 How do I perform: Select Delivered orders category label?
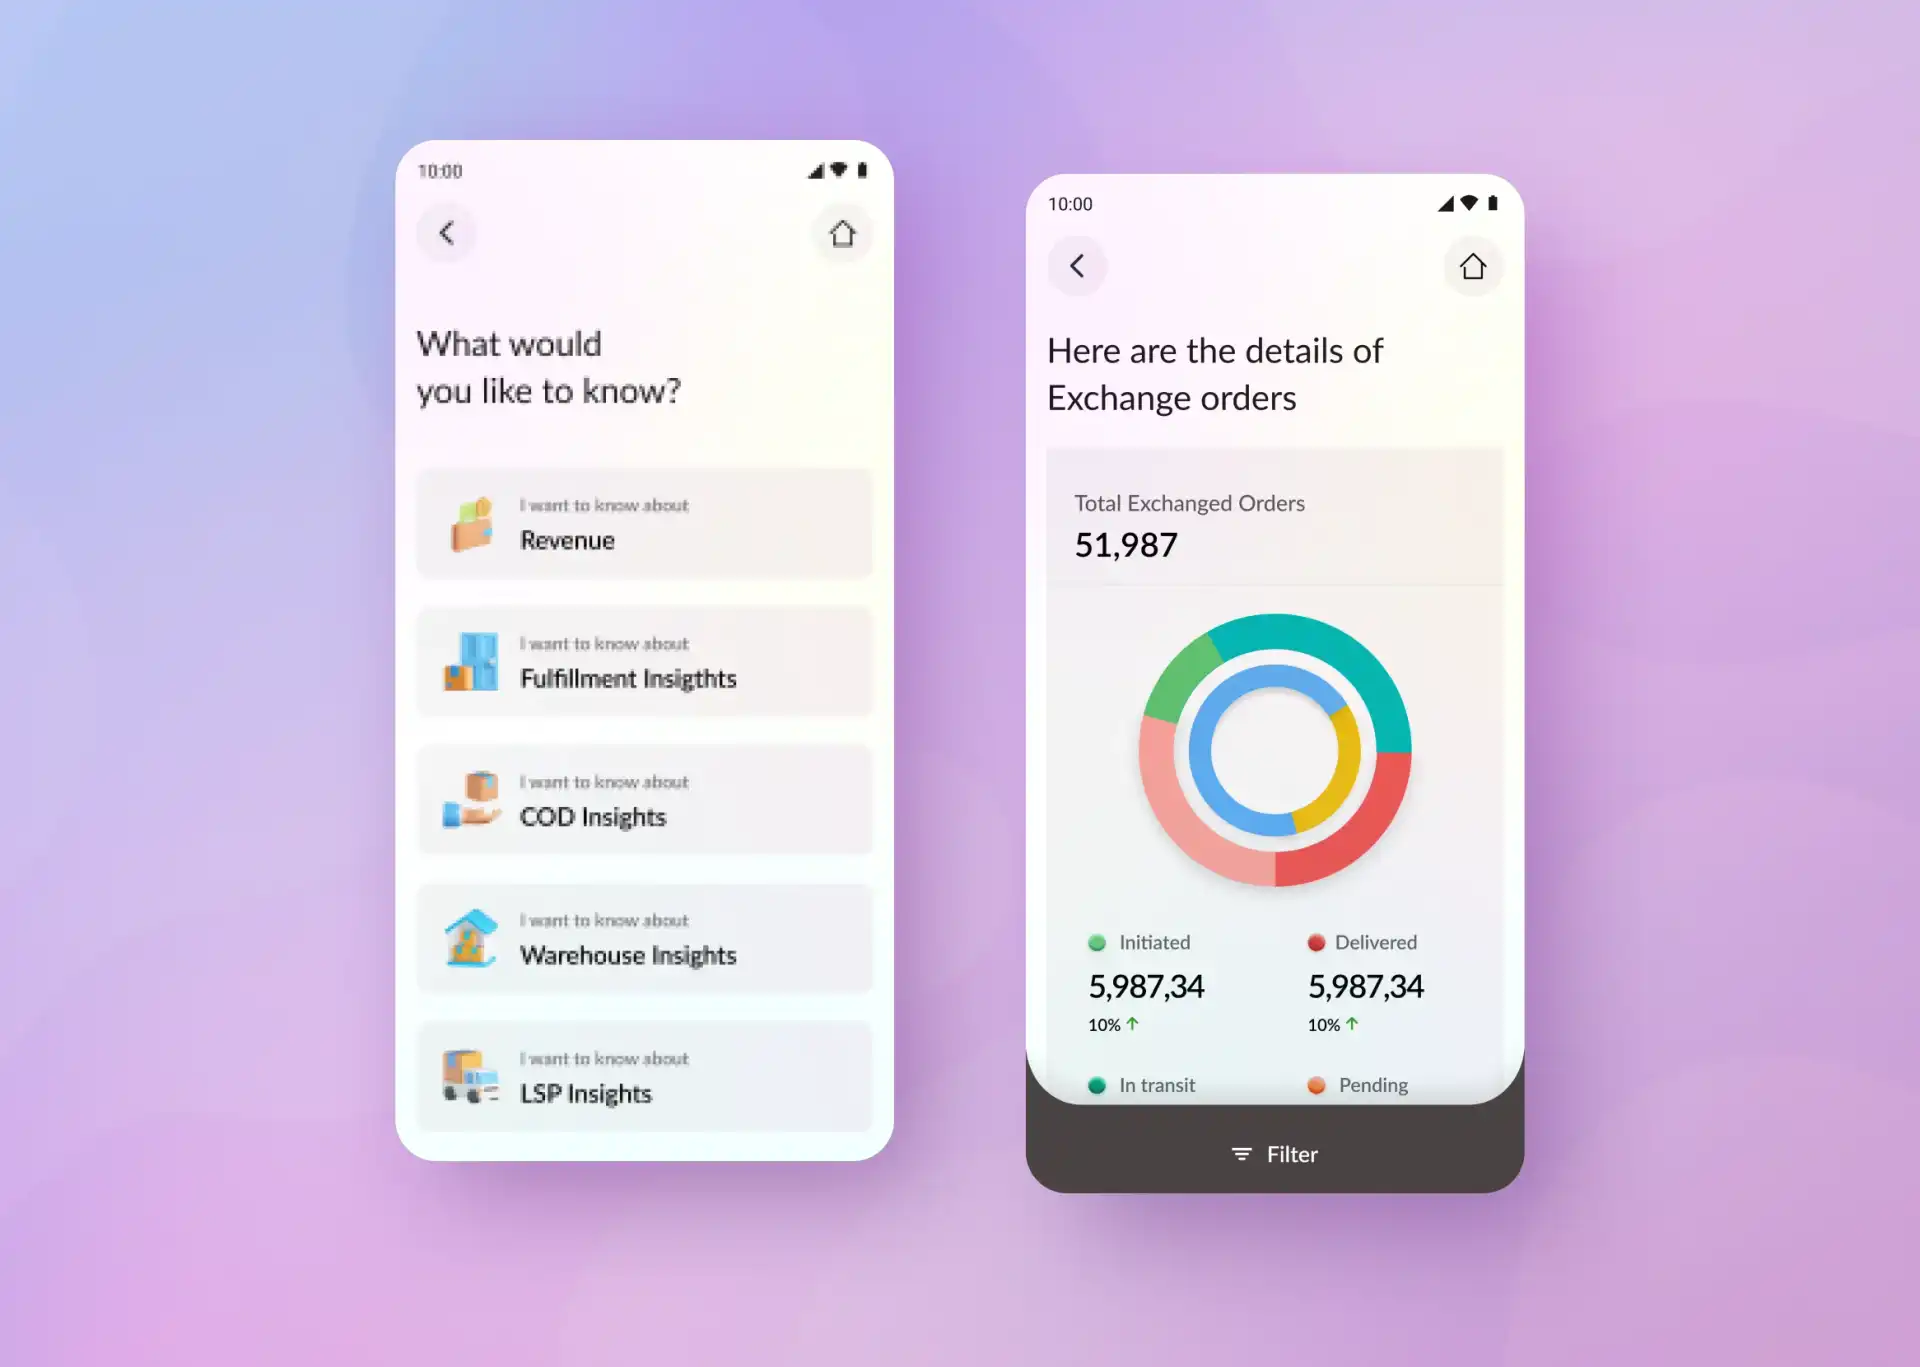point(1376,942)
